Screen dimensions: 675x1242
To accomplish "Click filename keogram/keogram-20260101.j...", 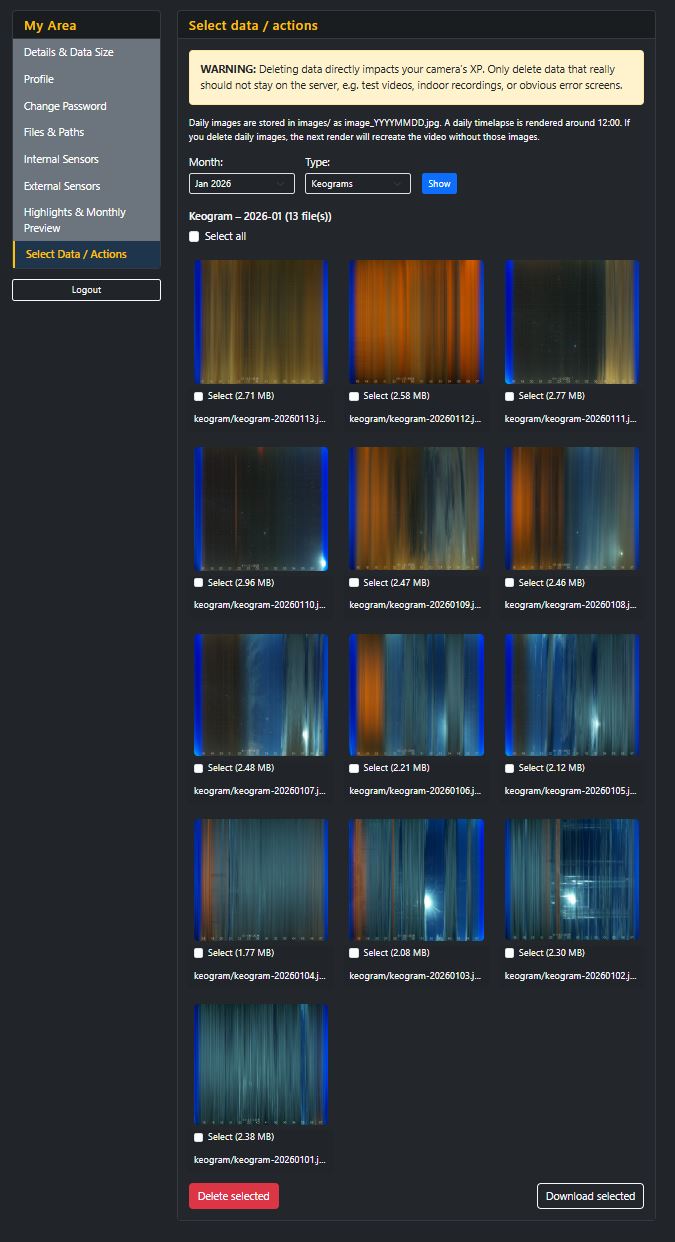I will [x=260, y=1160].
